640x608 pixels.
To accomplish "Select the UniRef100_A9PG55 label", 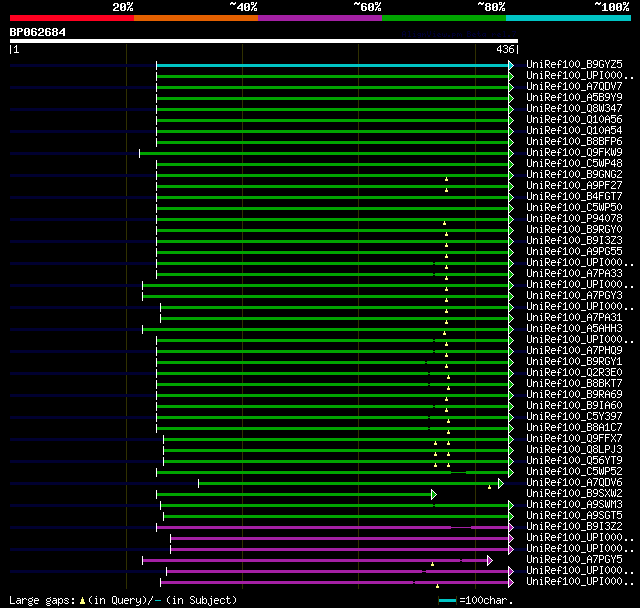I will tap(574, 252).
